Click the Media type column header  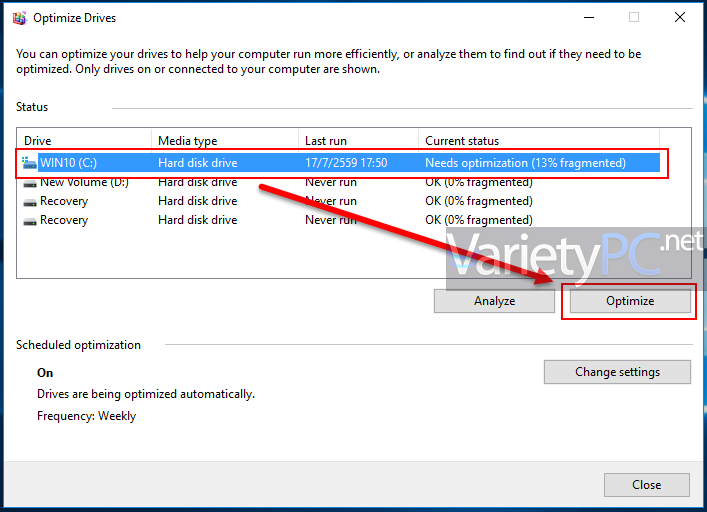coord(225,141)
